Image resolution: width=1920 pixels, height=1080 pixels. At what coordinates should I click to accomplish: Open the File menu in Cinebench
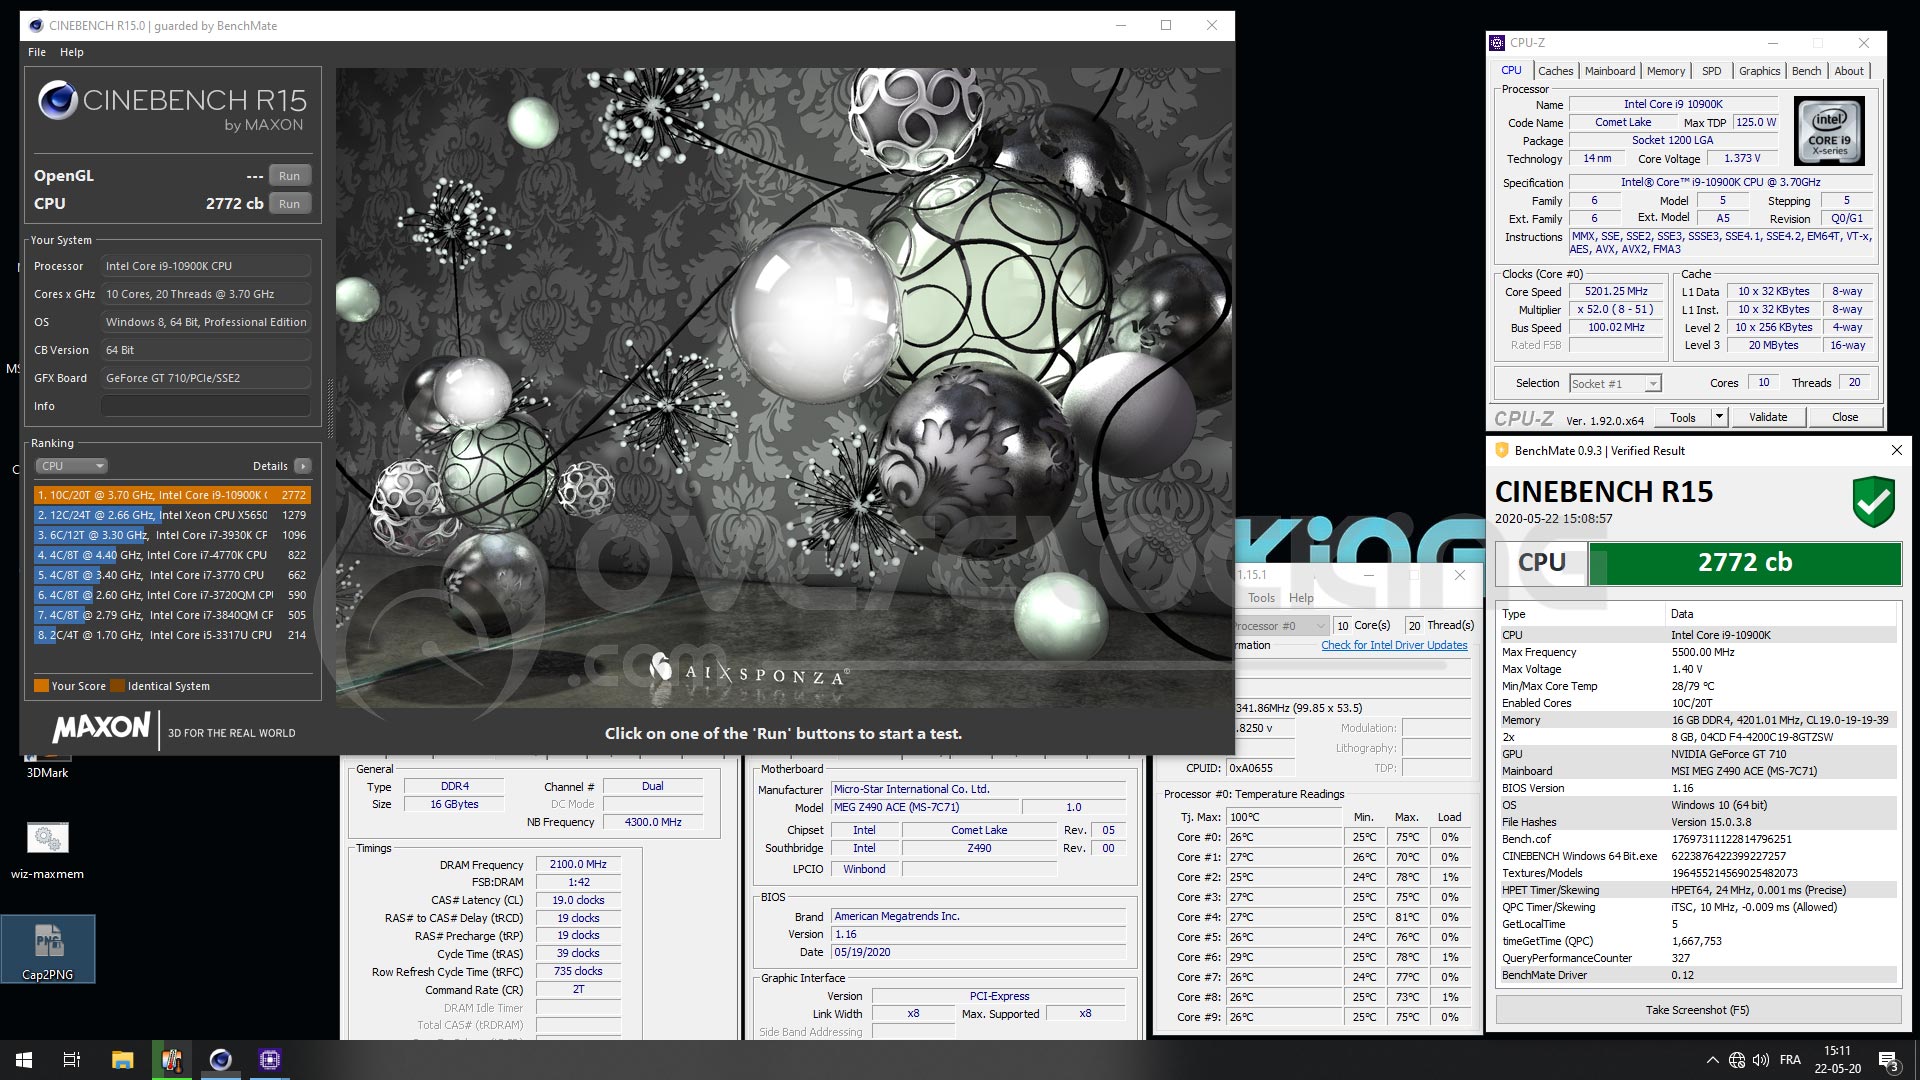click(x=37, y=52)
